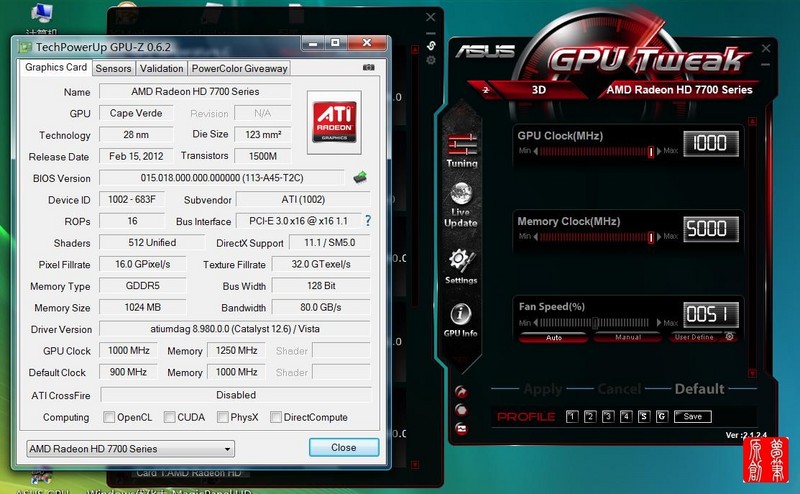
Task: Click the Bus Interface question mark icon
Action: pos(368,220)
